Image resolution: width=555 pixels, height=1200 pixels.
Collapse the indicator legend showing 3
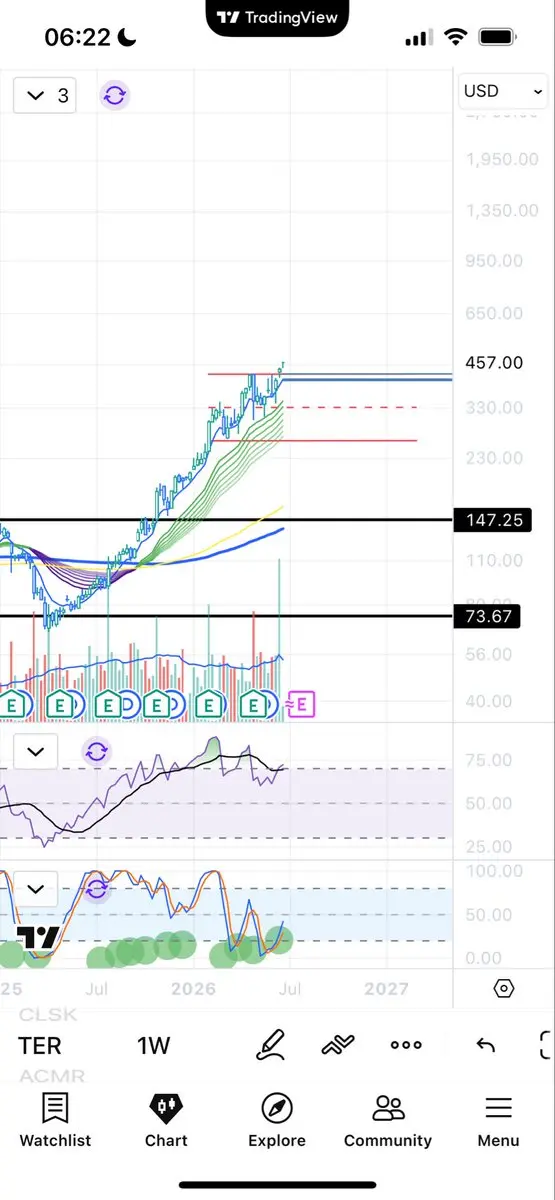[45, 96]
